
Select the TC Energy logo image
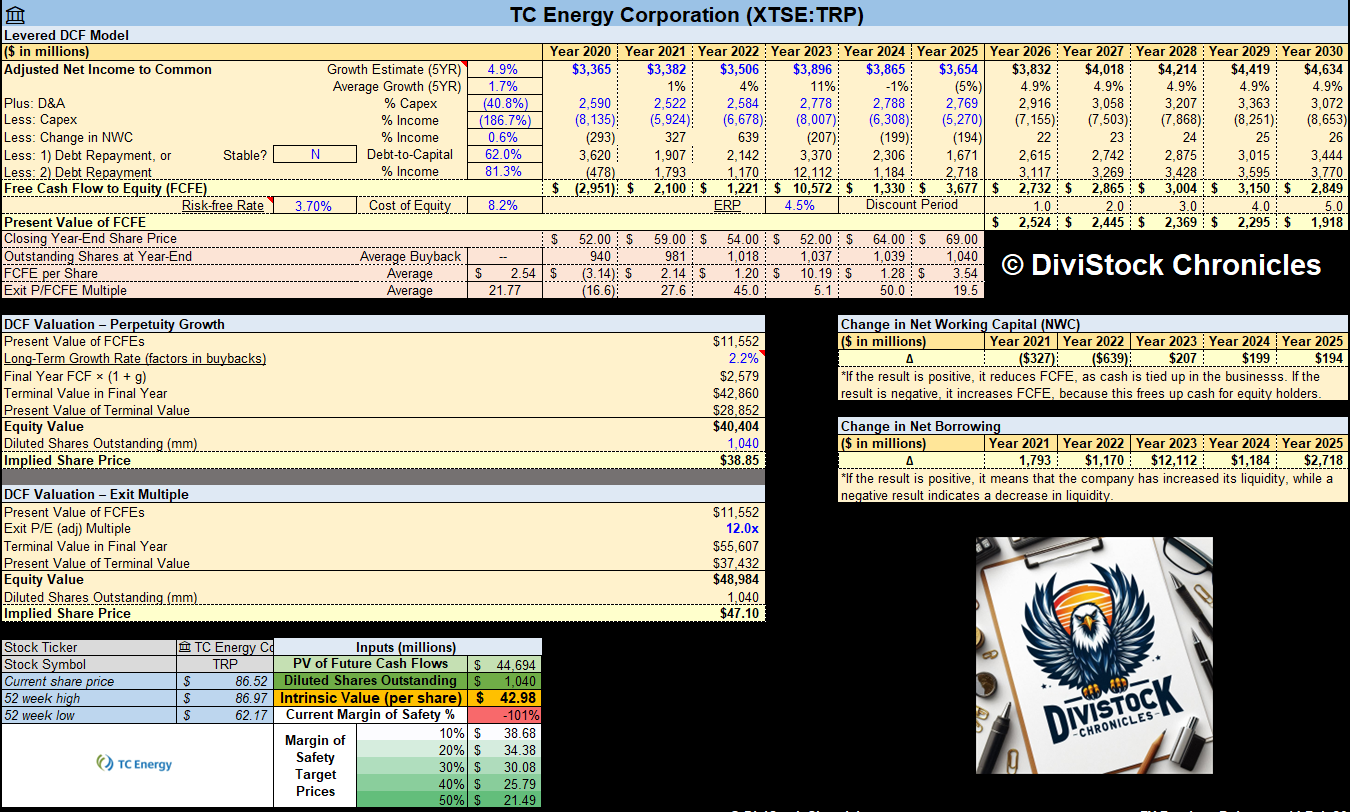134,764
